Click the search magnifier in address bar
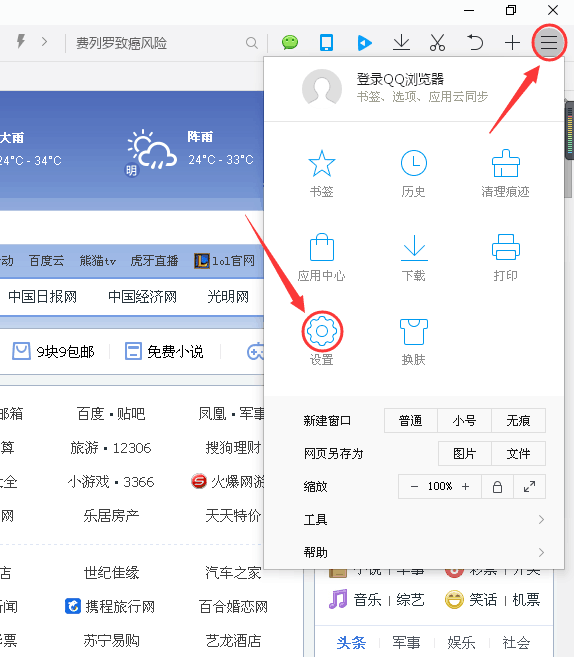This screenshot has height=657, width=574. coord(251,43)
